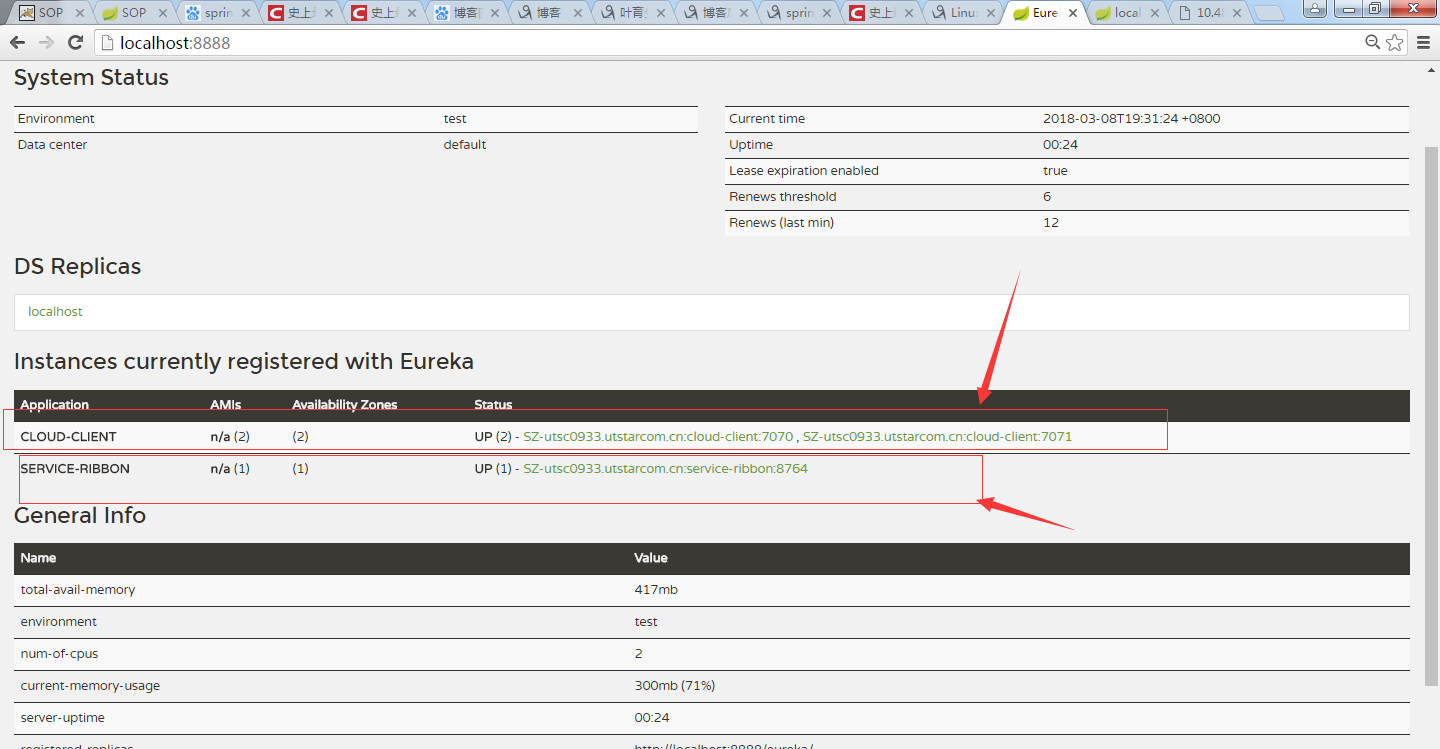Close the Linu tab

[x=991, y=14]
